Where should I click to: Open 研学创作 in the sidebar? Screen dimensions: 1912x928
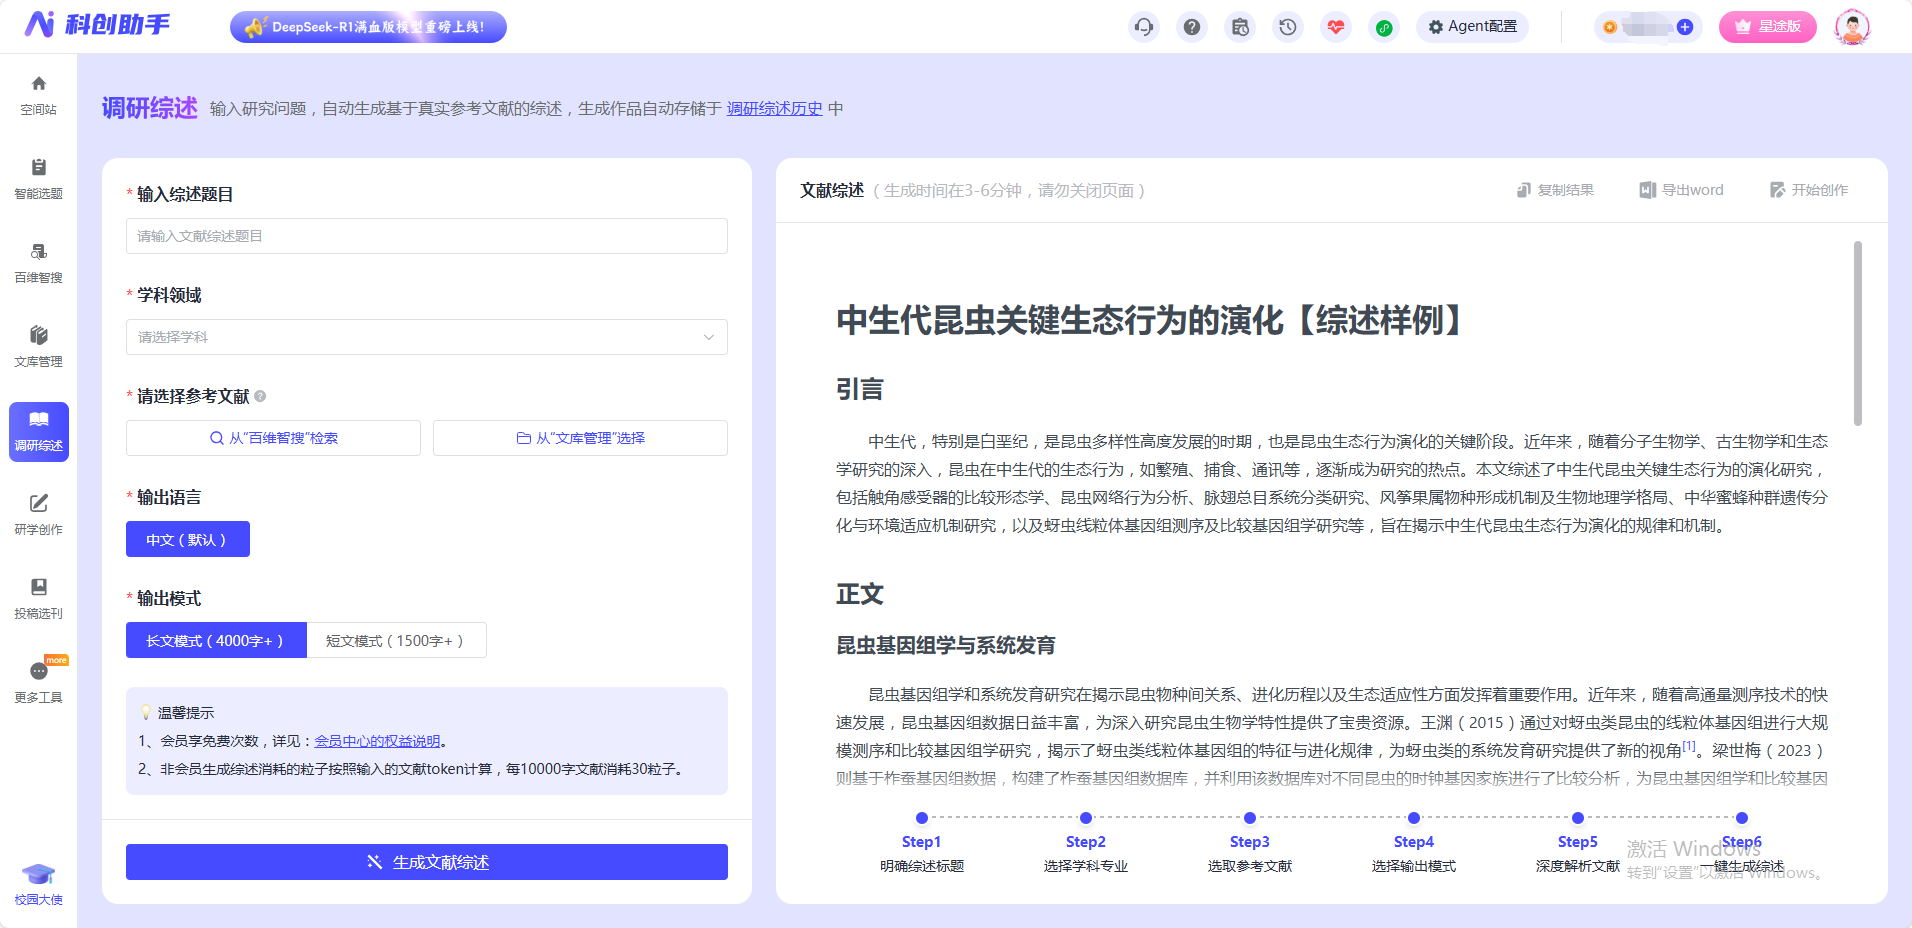39,515
